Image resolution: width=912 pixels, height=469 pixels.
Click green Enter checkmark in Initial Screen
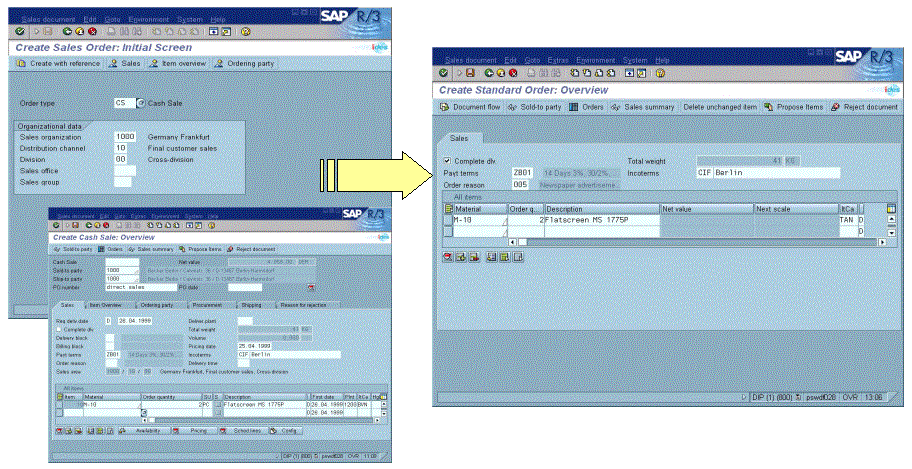(20, 31)
